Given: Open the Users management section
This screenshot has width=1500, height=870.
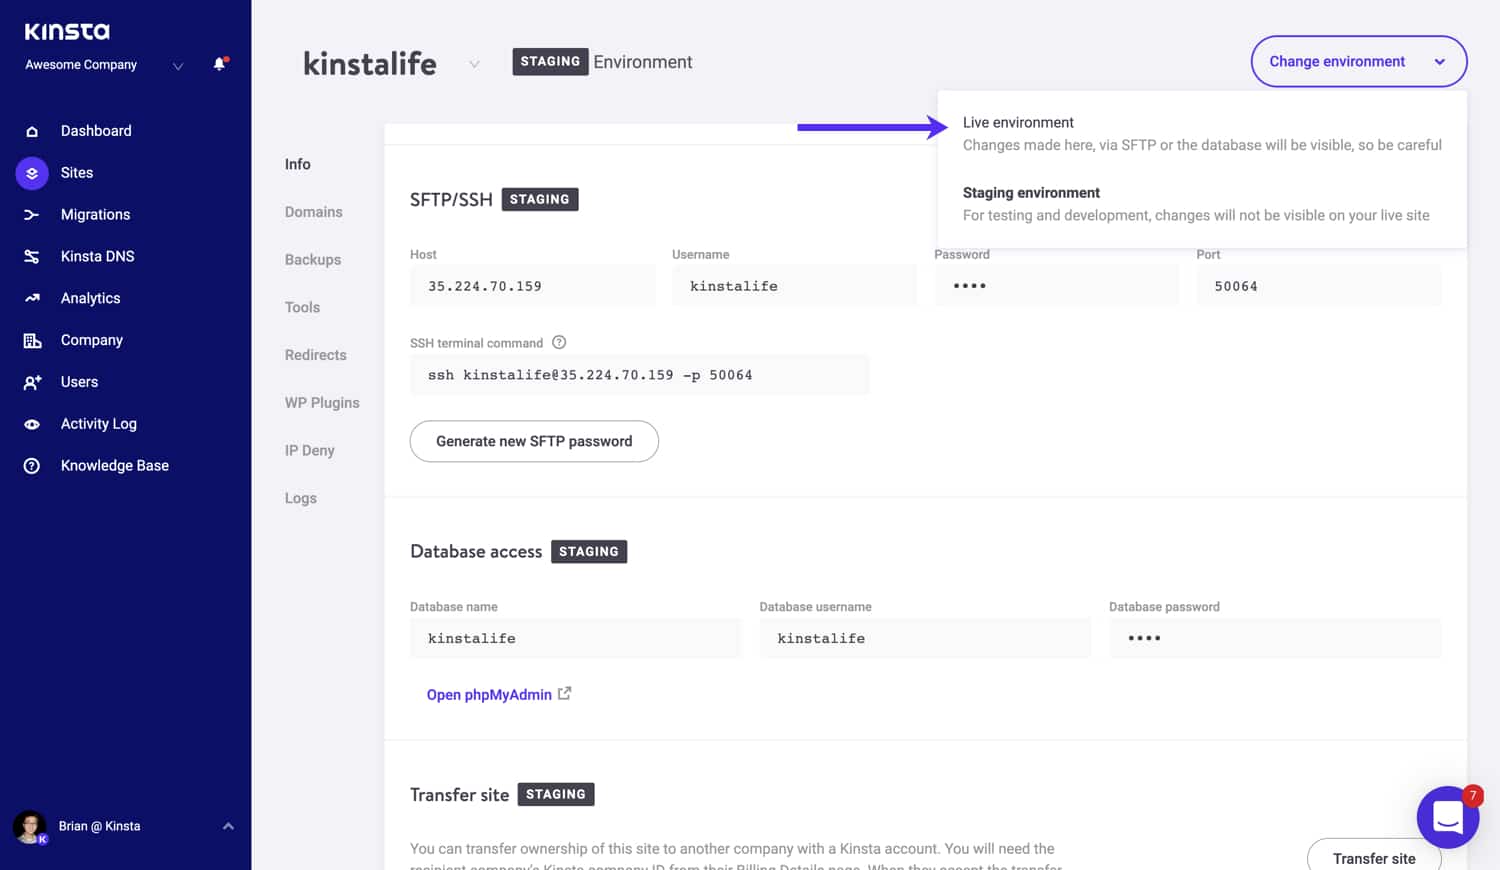Looking at the screenshot, I should [78, 381].
